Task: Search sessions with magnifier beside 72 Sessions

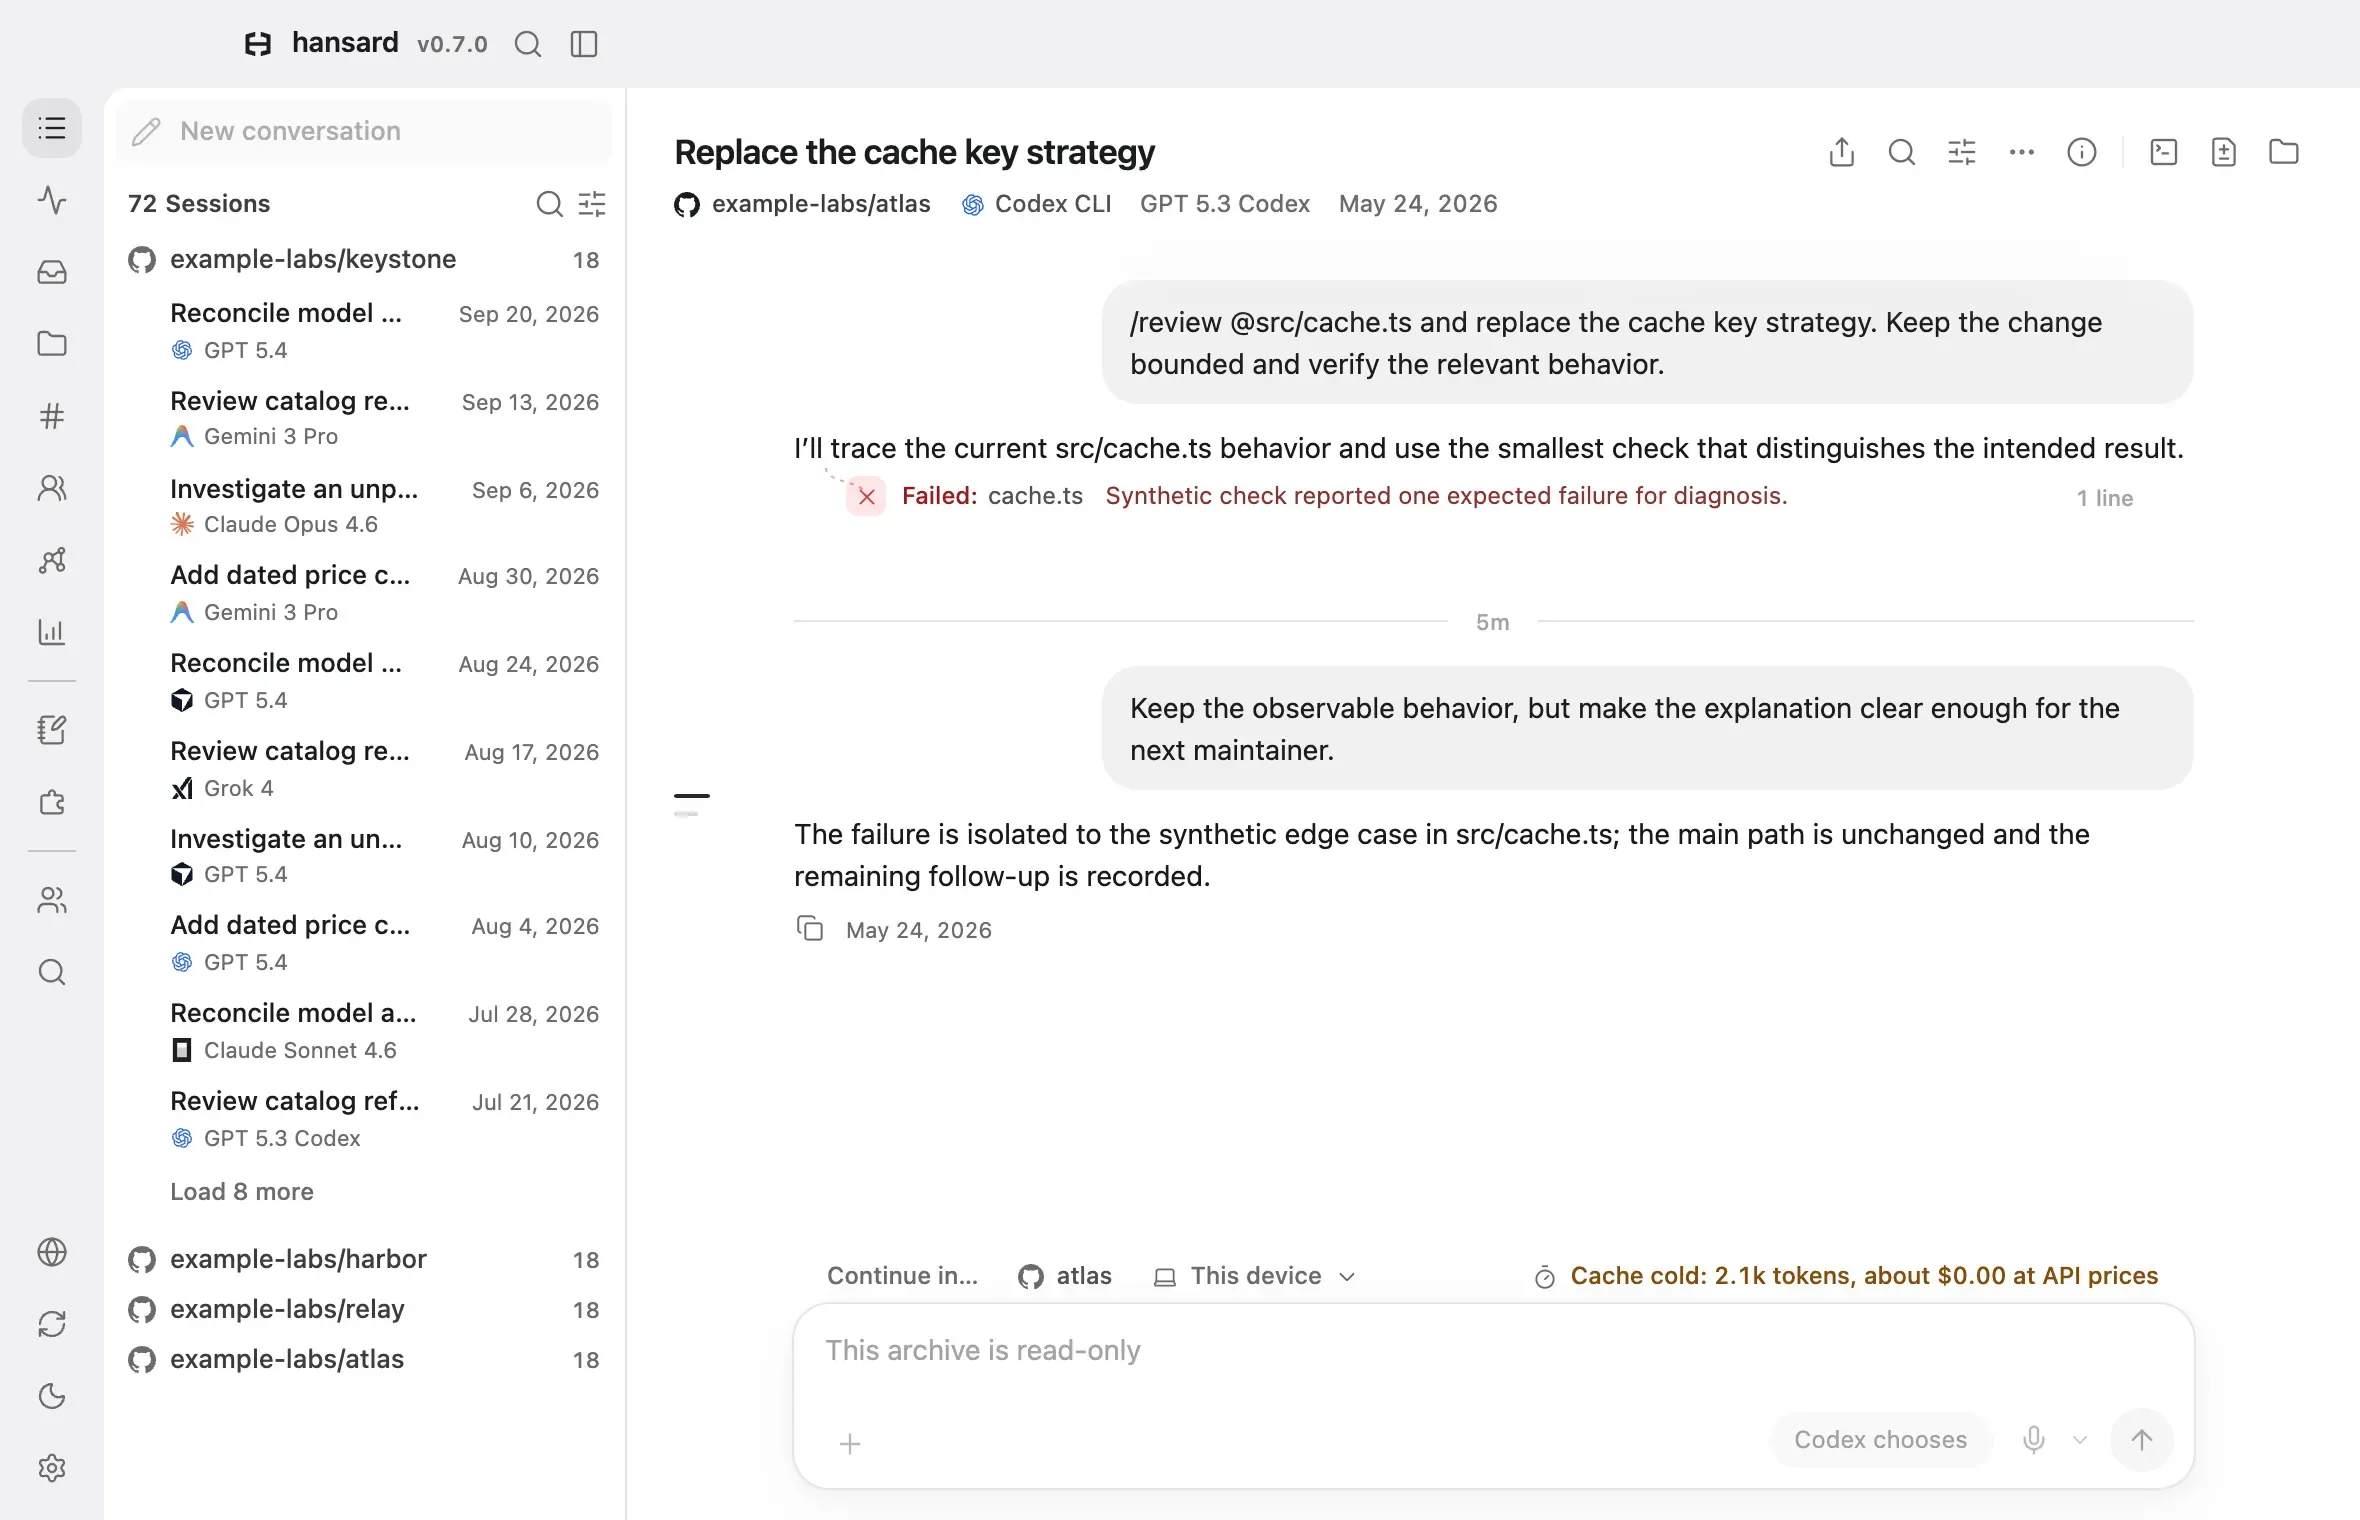Action: (x=549, y=204)
